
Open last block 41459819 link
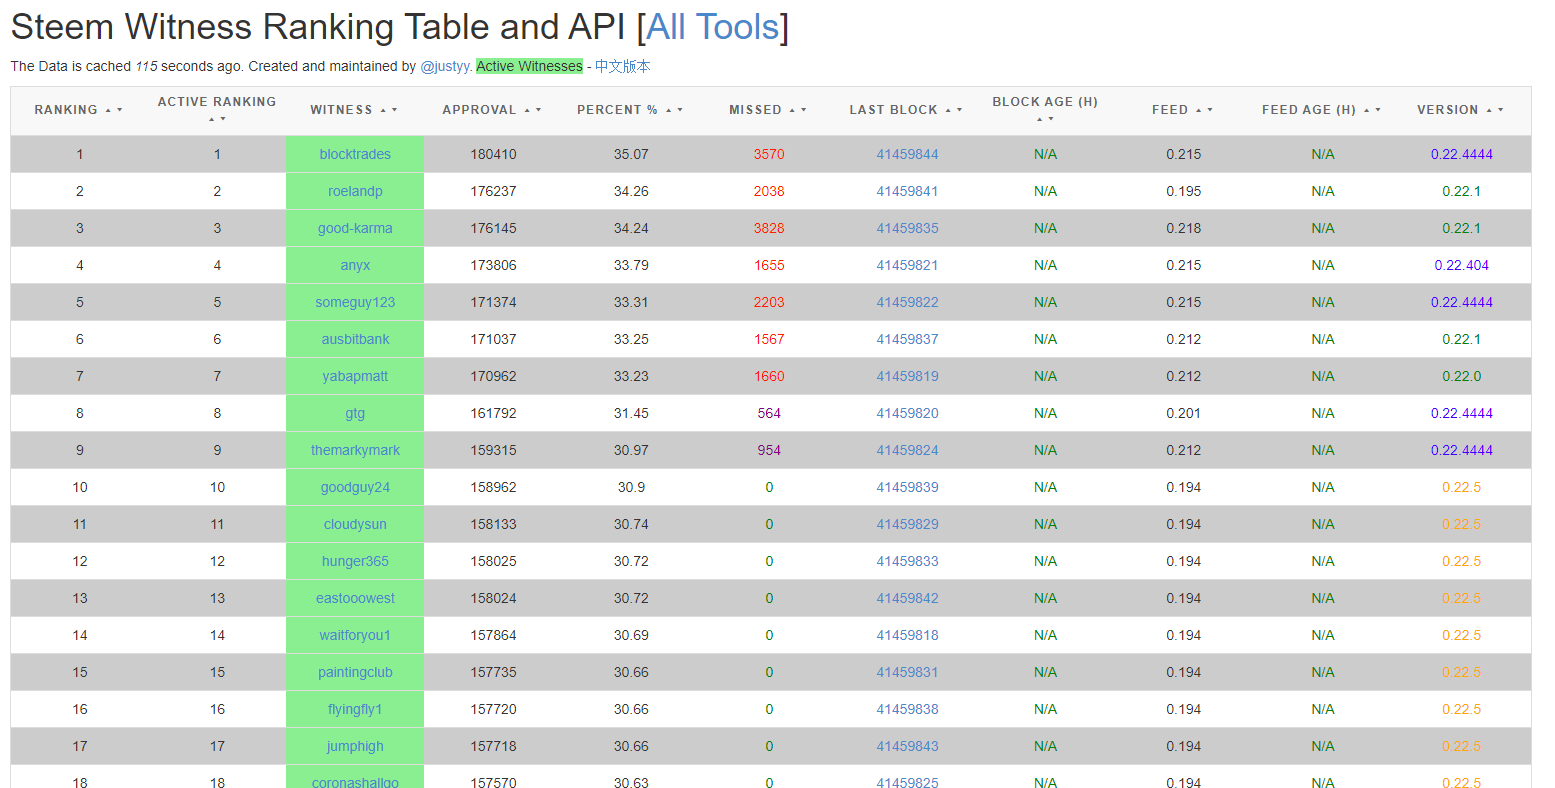tap(907, 376)
